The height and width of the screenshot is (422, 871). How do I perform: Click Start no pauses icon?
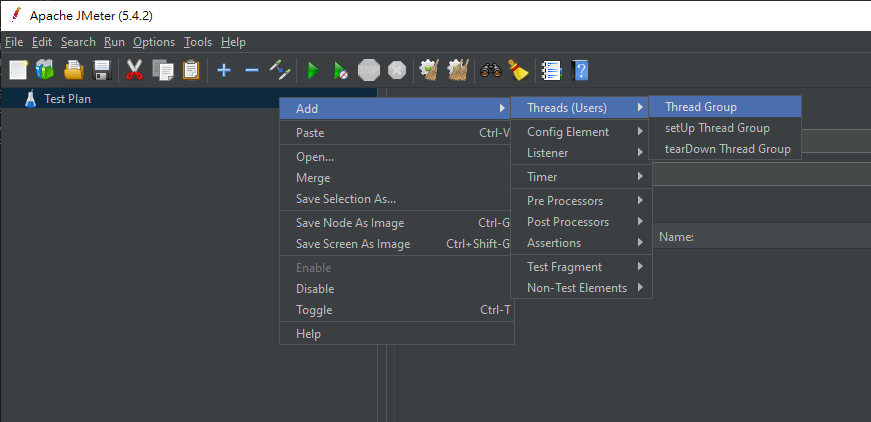[341, 71]
